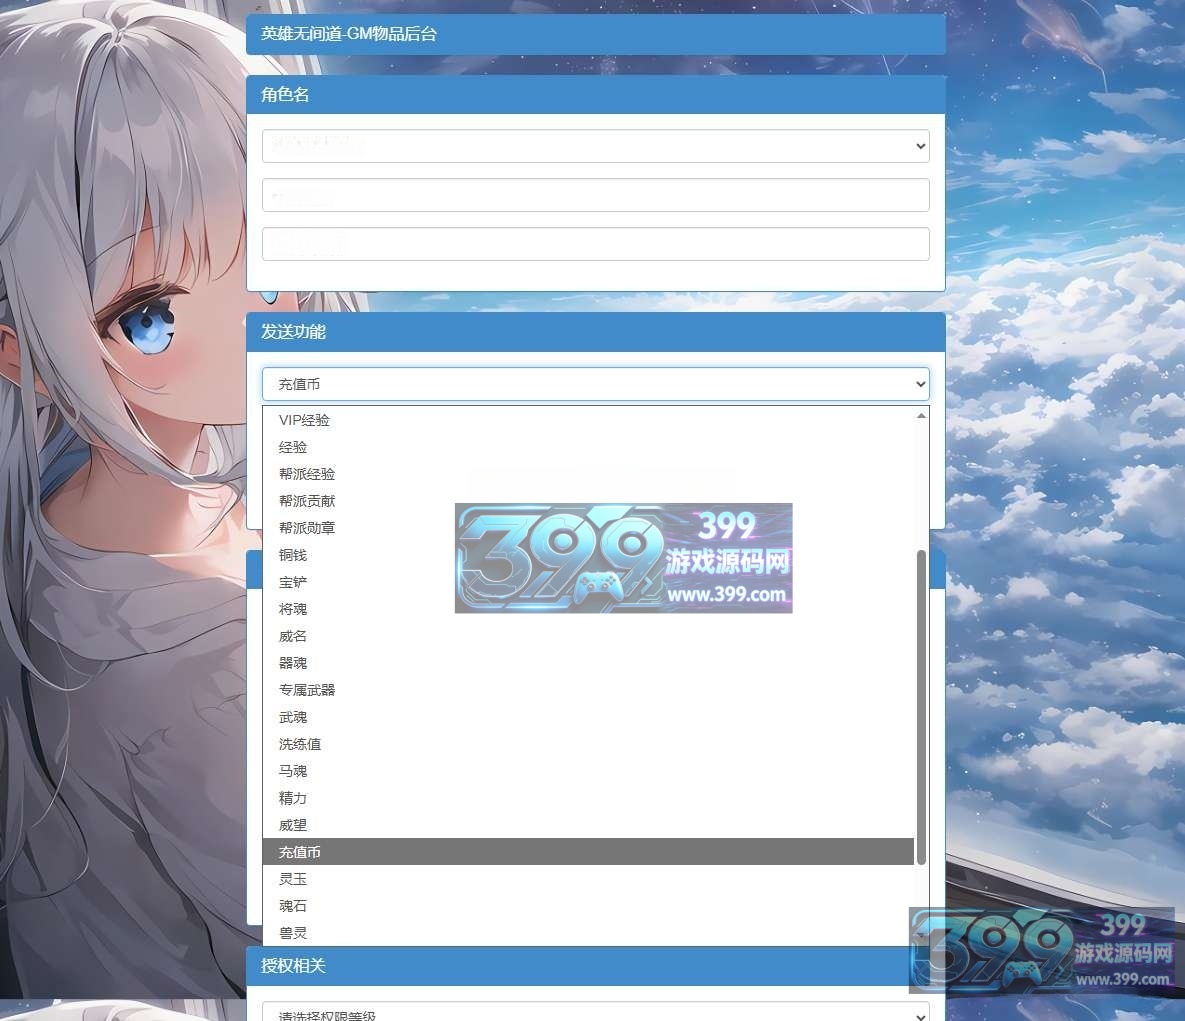Click the 角色名 panel header
The height and width of the screenshot is (1021, 1185).
596,94
